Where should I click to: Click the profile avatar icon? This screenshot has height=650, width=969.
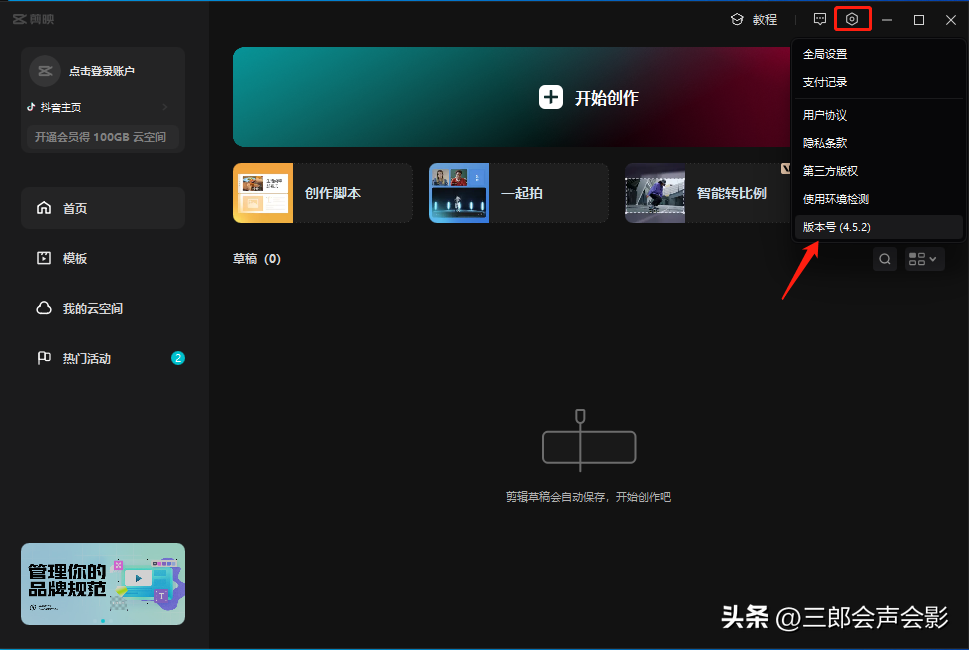[45, 71]
